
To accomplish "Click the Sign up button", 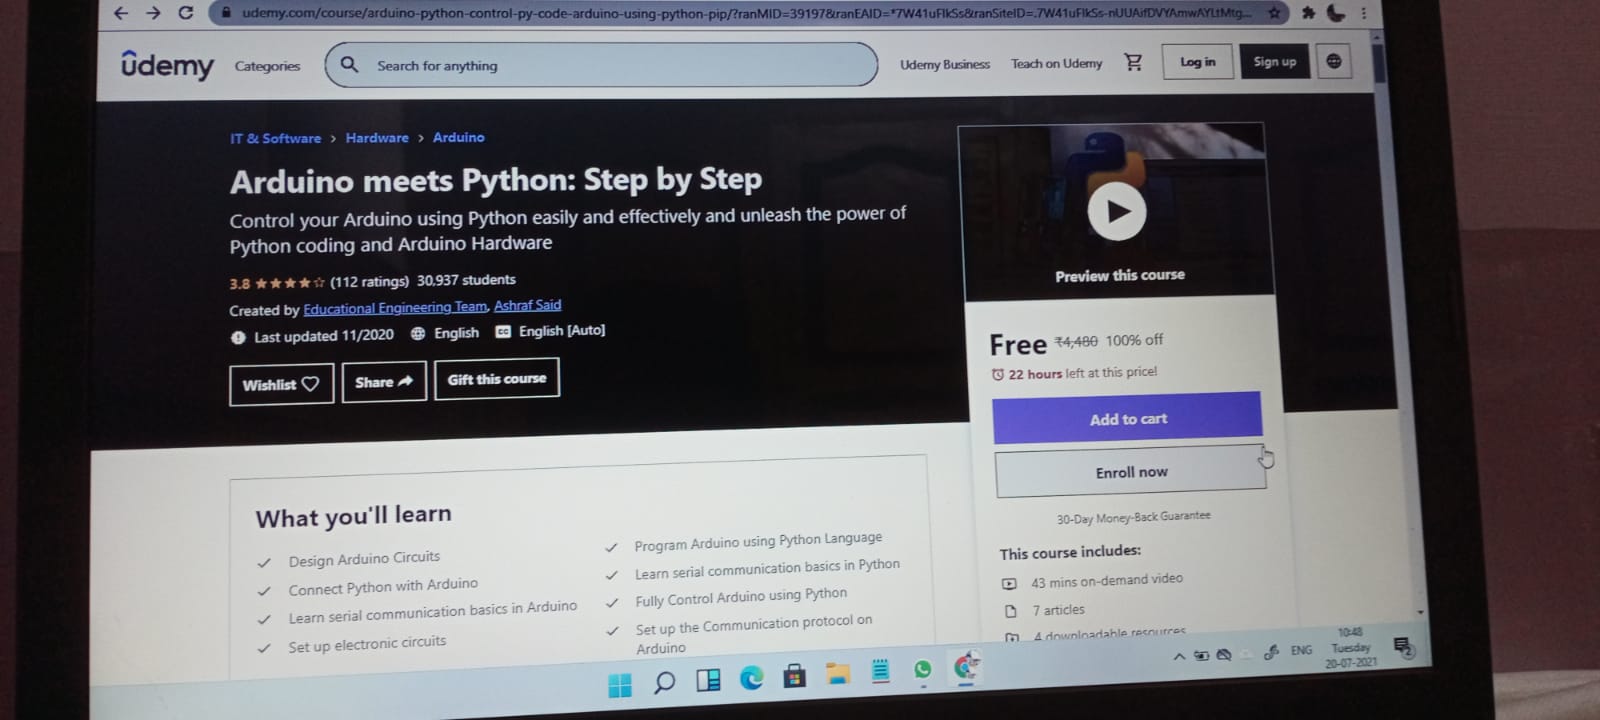I will (x=1274, y=61).
